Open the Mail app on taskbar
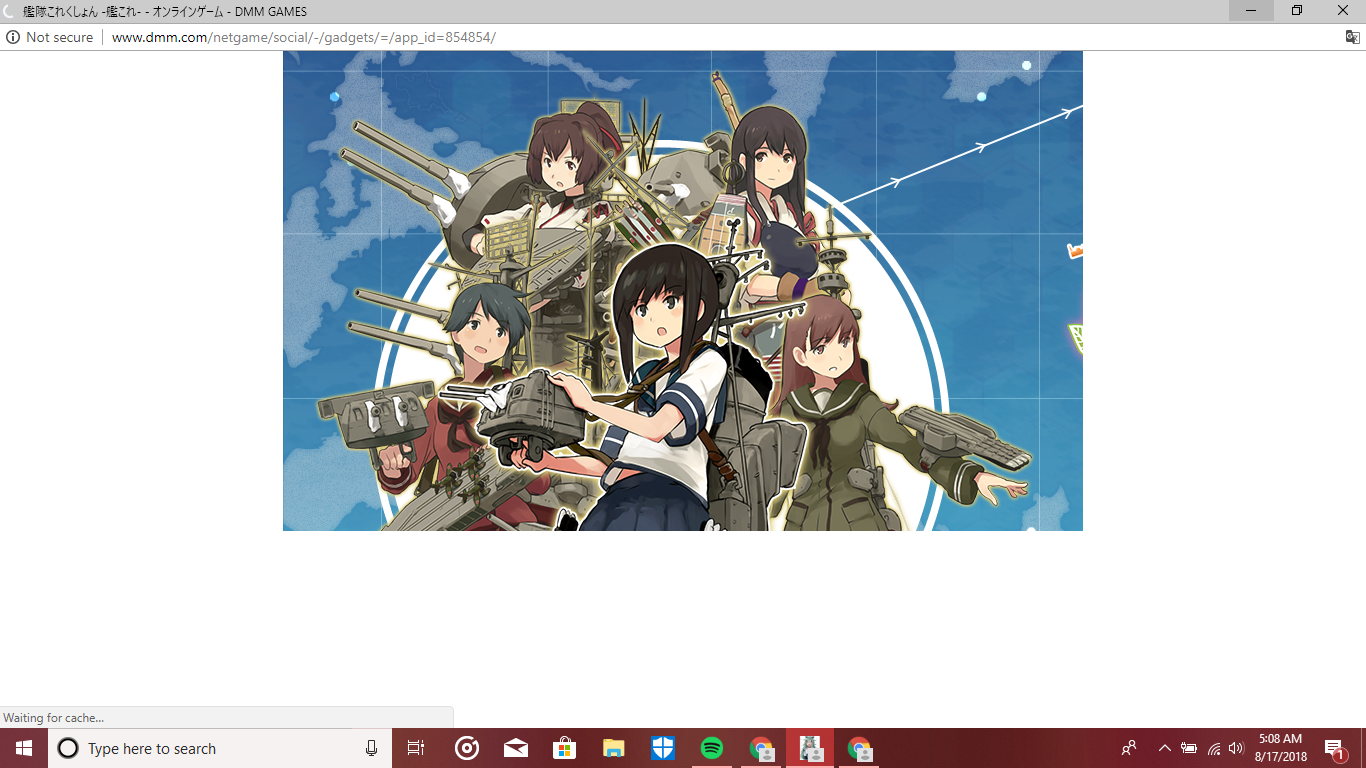 pyautogui.click(x=516, y=748)
